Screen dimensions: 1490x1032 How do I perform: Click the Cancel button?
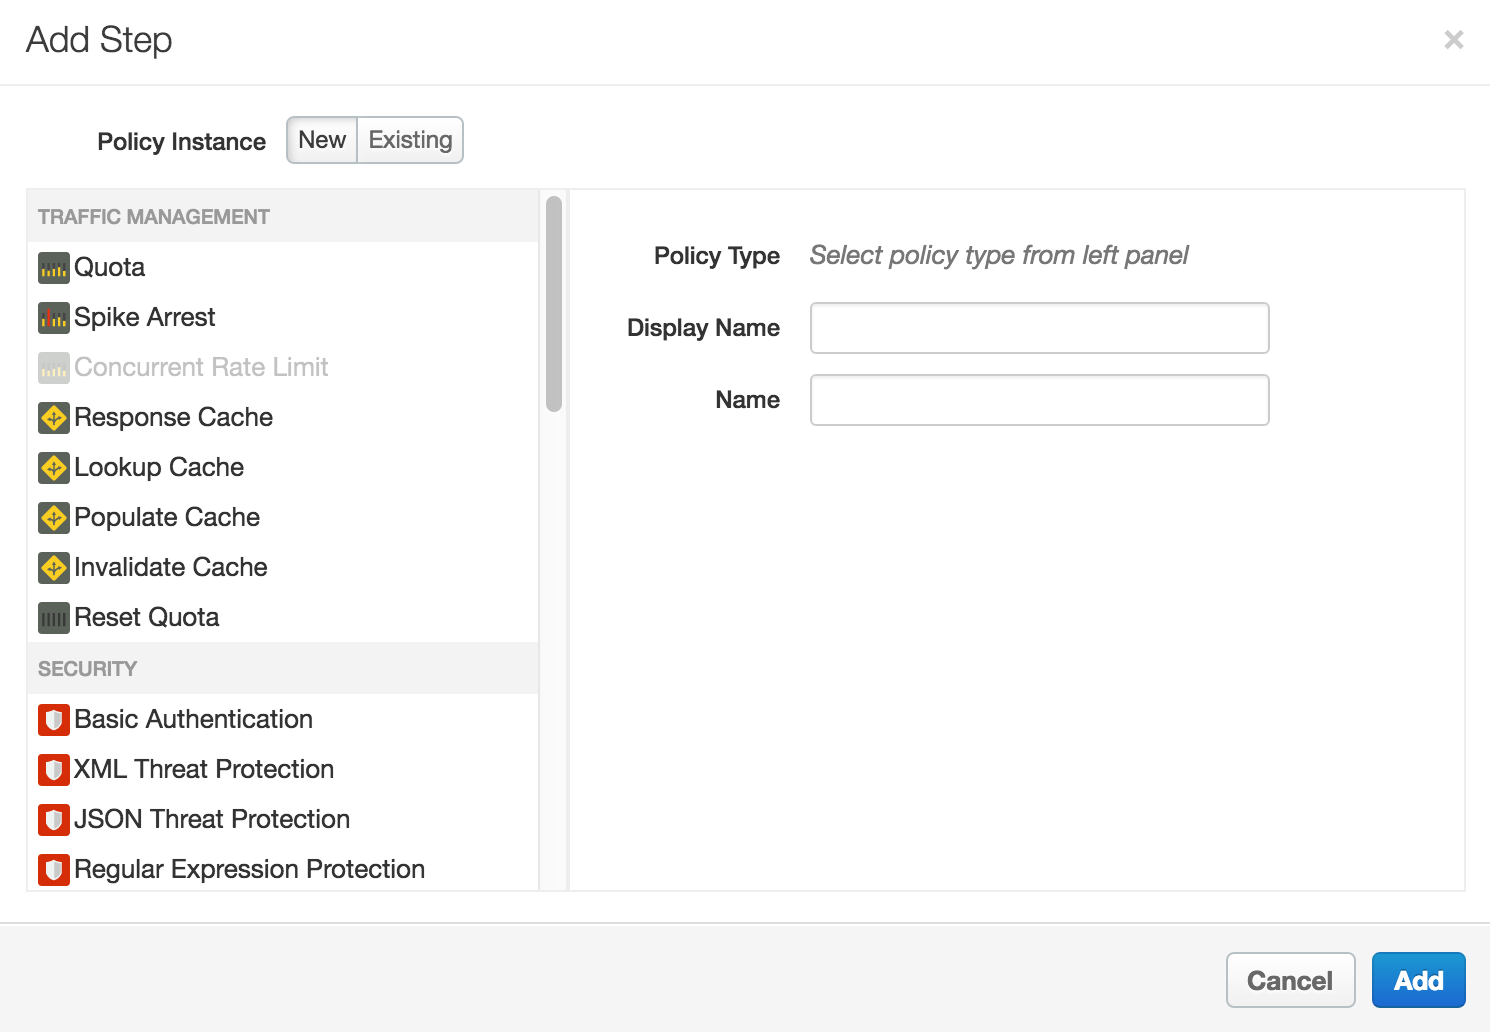1290,980
